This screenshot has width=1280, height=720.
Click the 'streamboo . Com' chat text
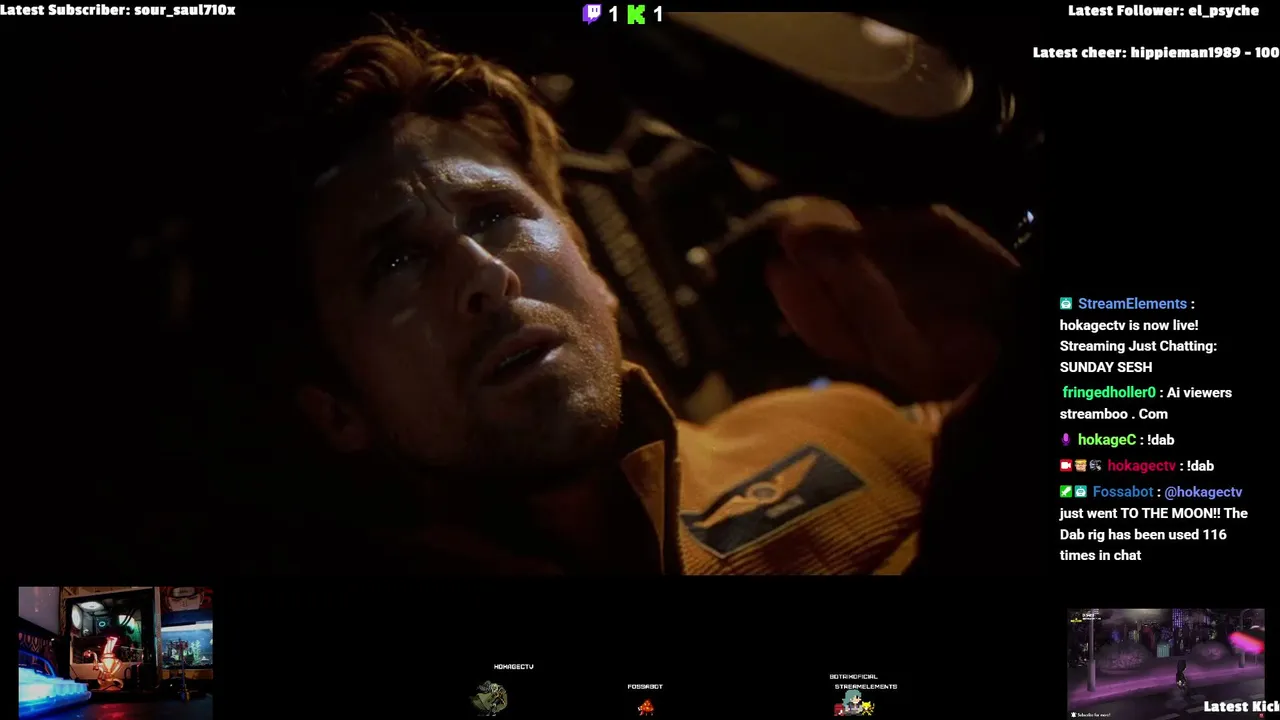tap(1114, 414)
